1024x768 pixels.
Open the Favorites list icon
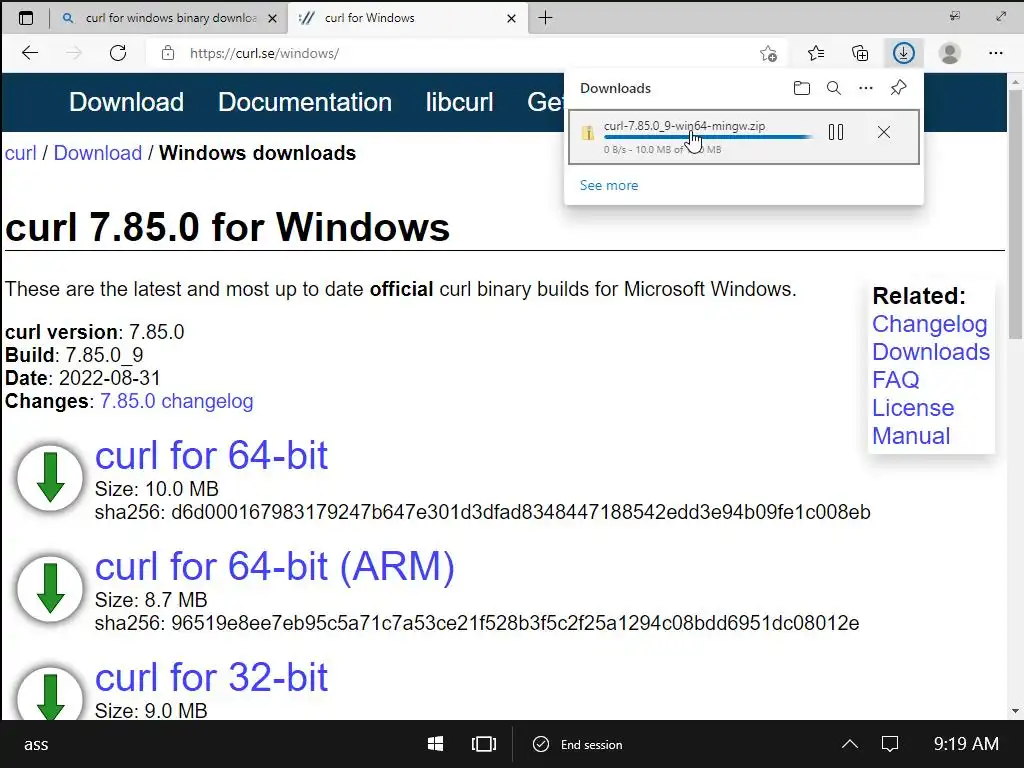pos(816,53)
